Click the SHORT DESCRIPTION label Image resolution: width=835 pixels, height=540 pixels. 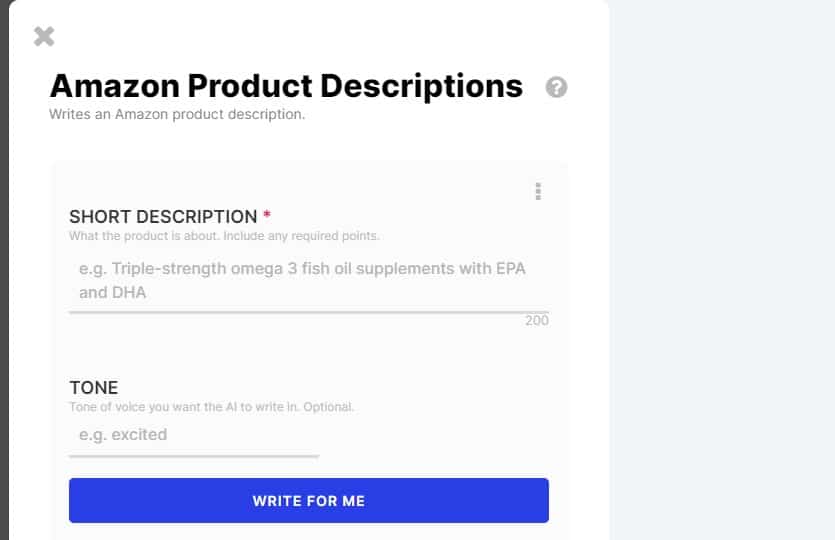(163, 217)
